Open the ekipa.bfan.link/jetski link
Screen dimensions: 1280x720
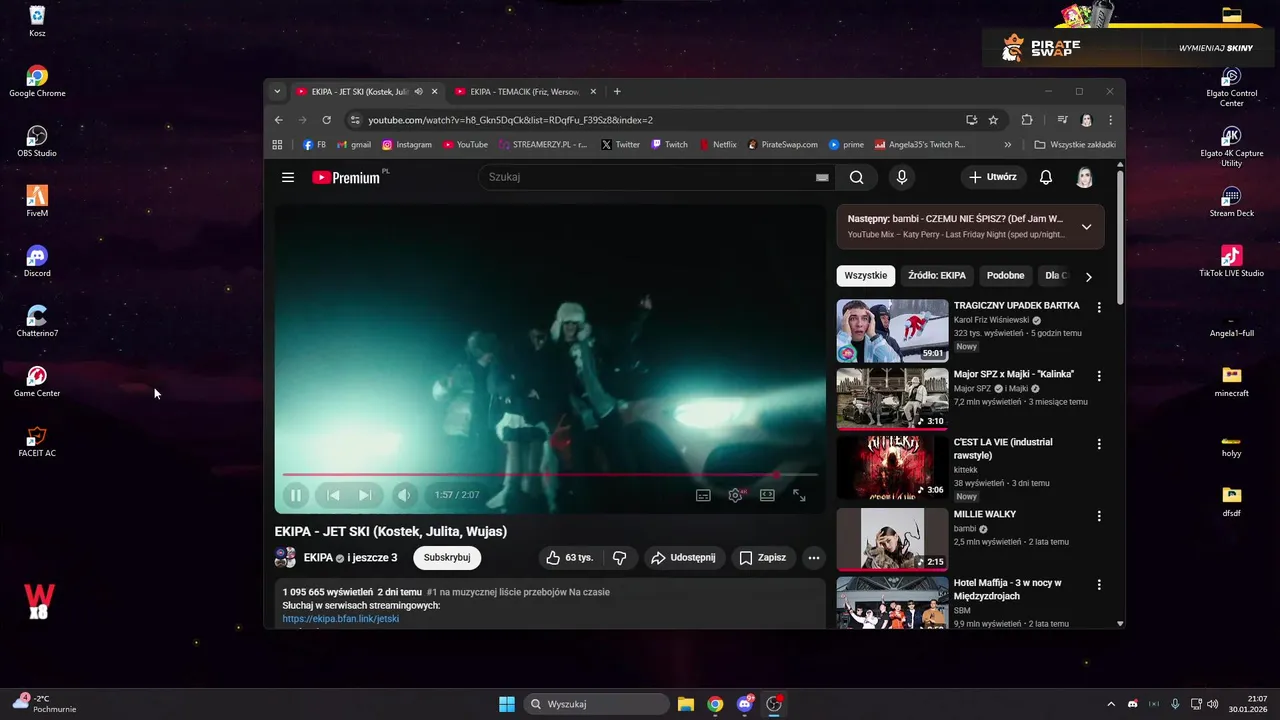coord(341,619)
